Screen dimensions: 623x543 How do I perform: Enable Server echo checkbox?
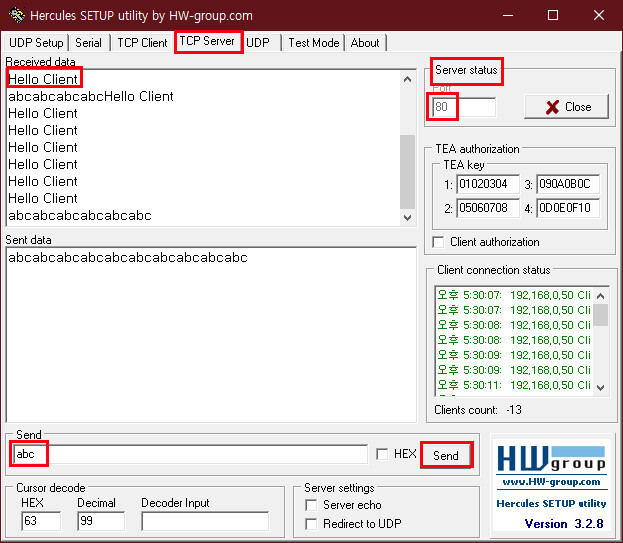311,505
